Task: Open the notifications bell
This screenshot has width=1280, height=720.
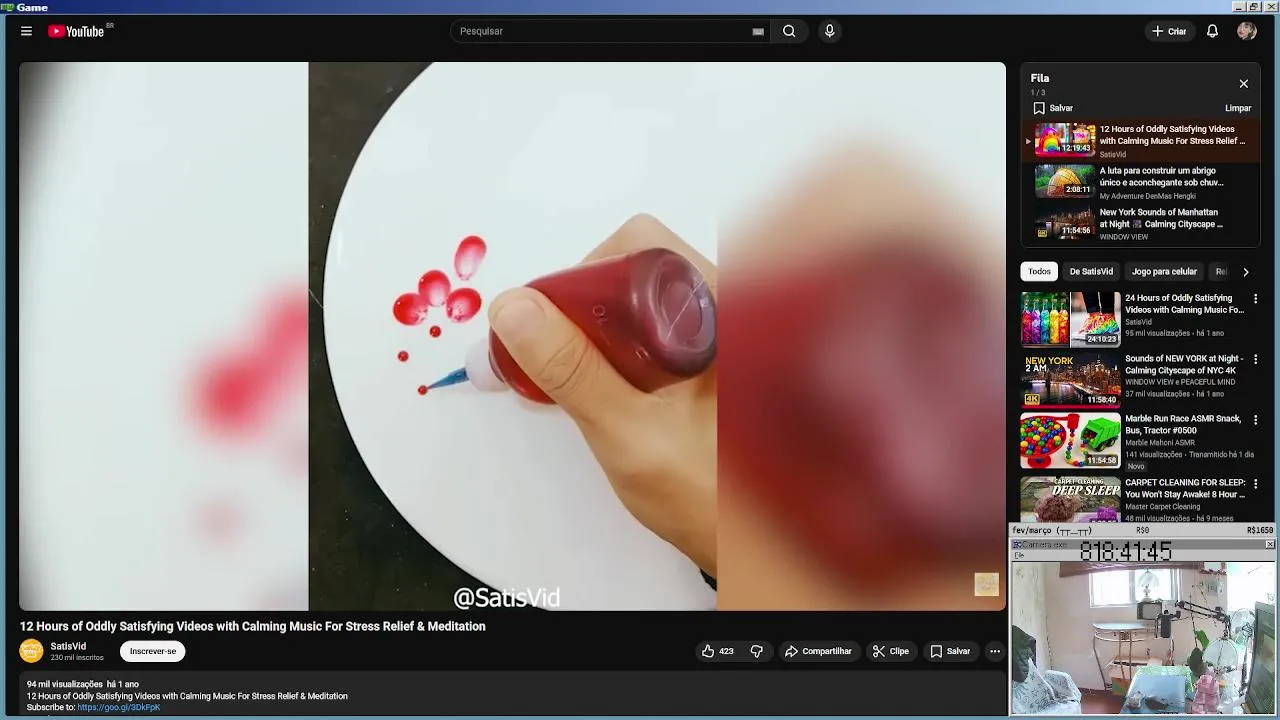Action: (x=1212, y=31)
